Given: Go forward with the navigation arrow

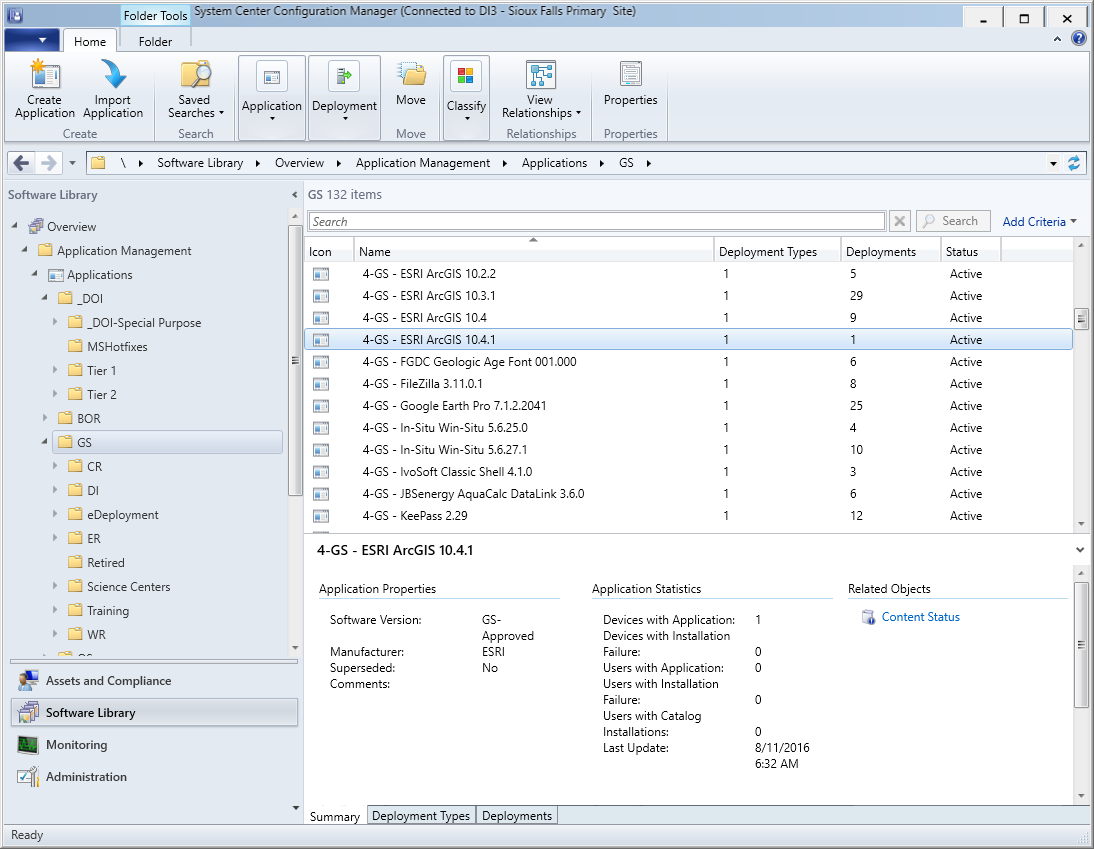Looking at the screenshot, I should click(48, 163).
